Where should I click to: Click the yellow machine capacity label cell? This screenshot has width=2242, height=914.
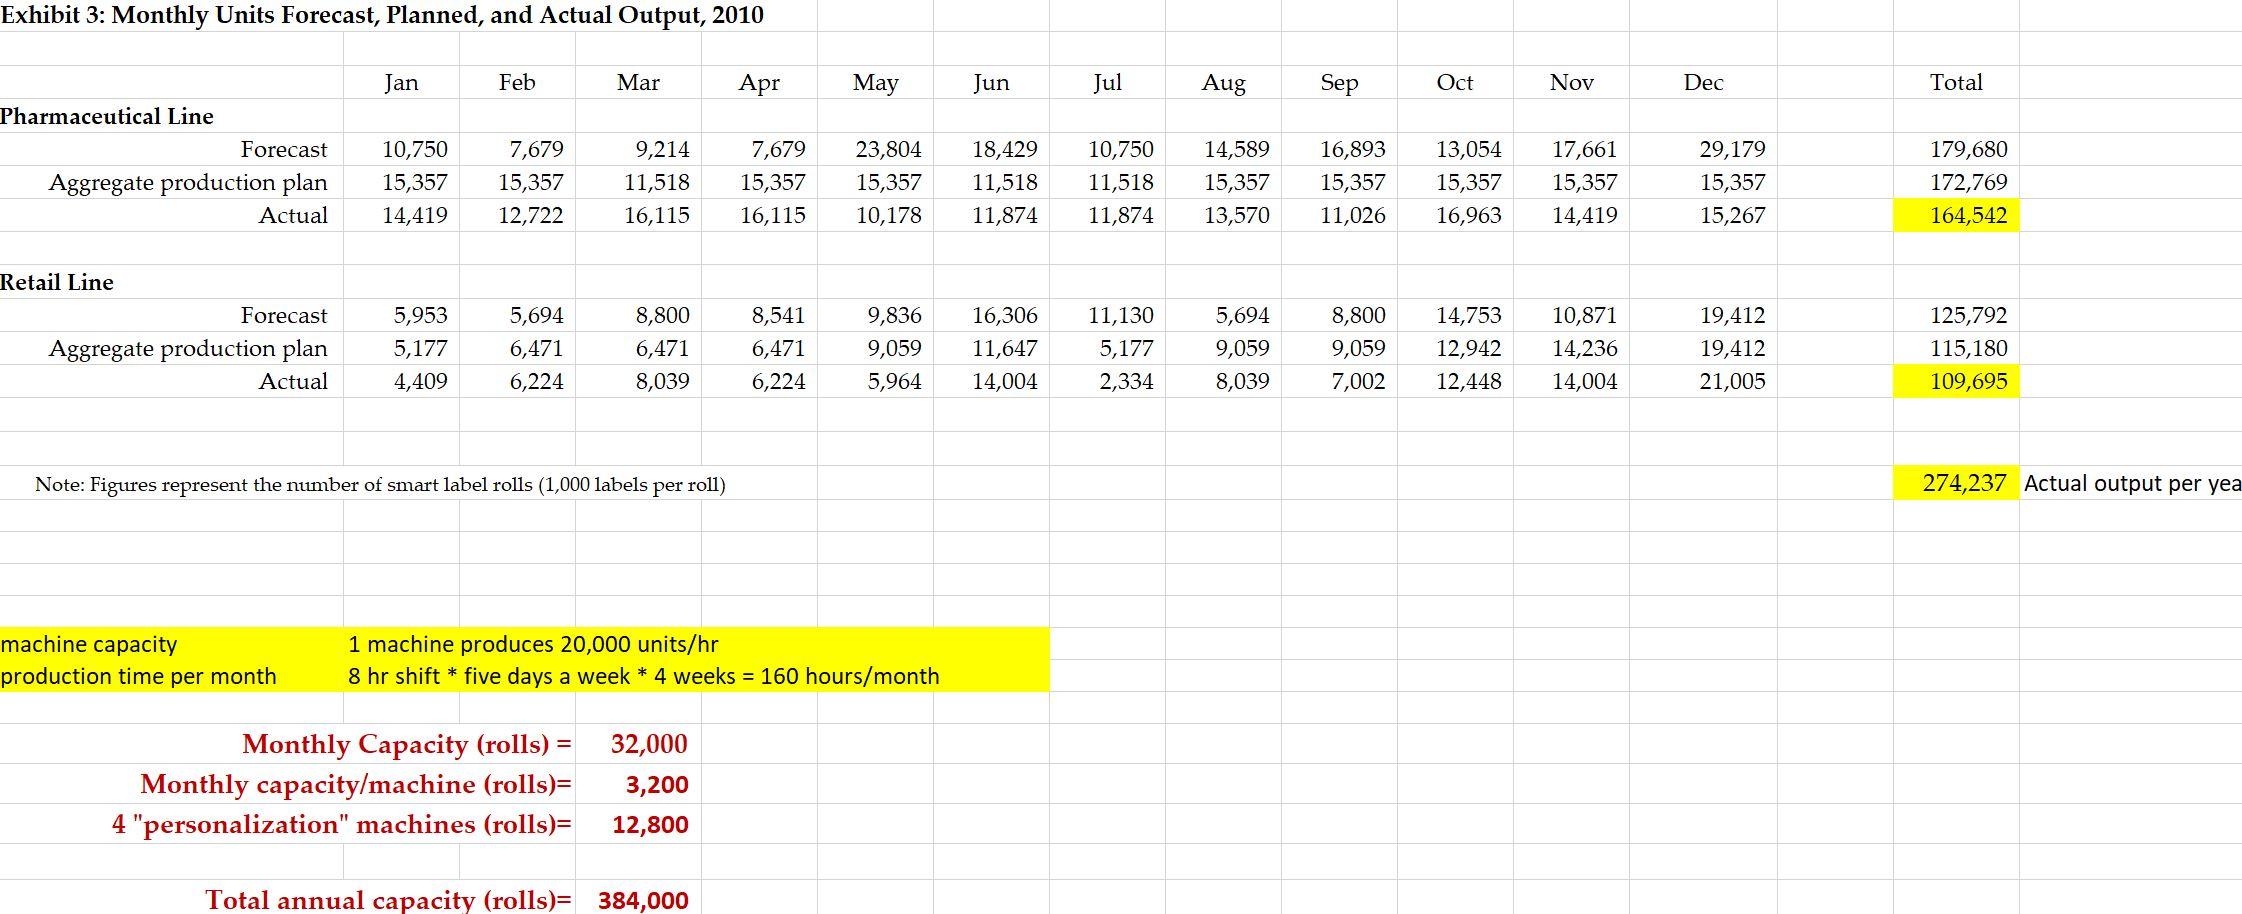point(90,644)
